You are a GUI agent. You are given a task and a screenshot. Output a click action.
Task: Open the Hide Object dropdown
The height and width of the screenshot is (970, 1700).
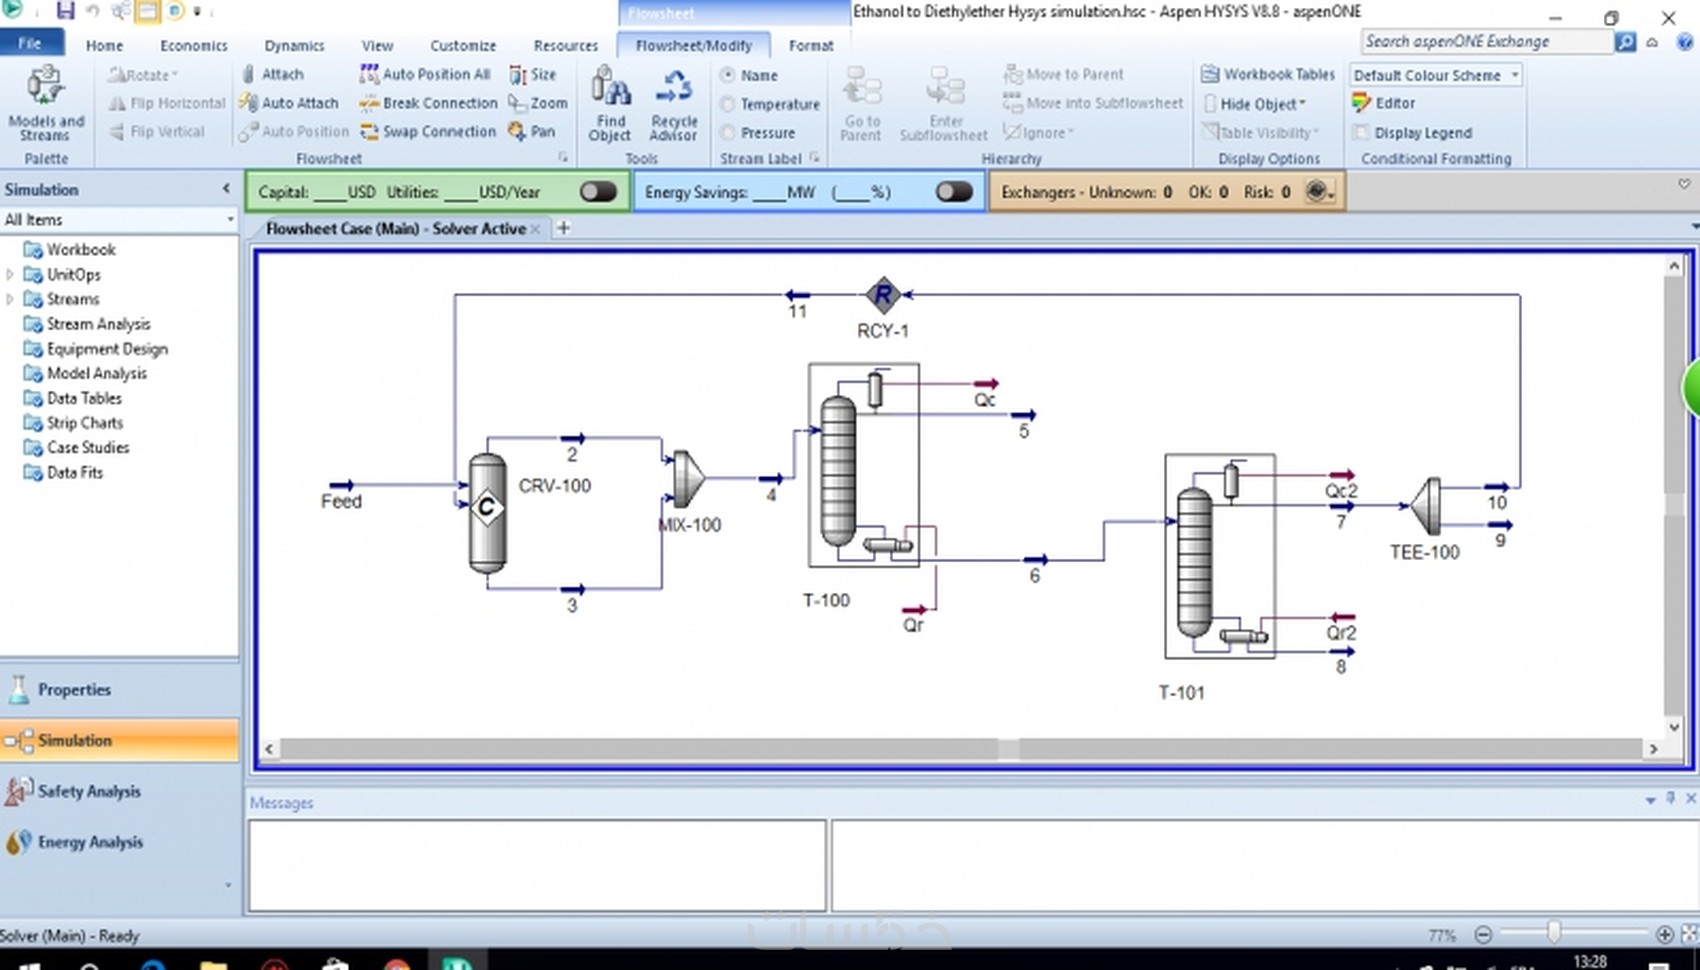tap(1255, 104)
